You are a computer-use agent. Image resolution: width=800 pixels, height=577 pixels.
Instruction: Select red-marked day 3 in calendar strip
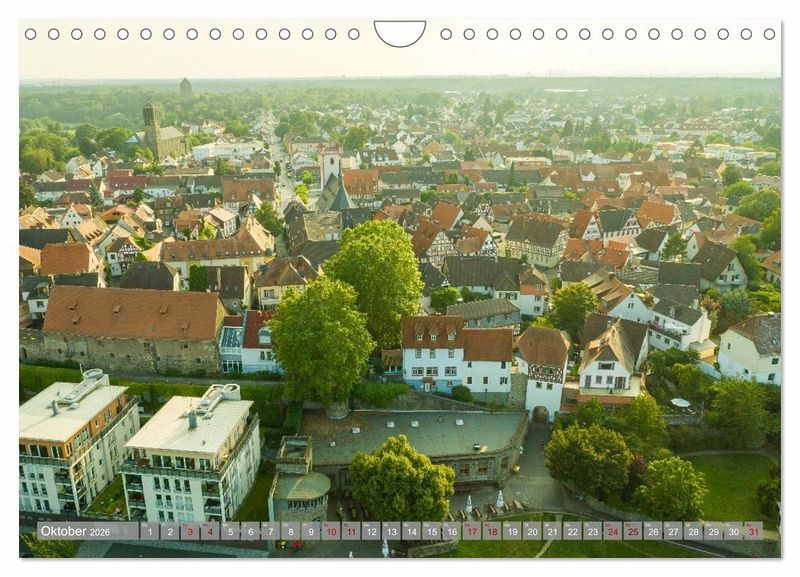click(x=190, y=531)
